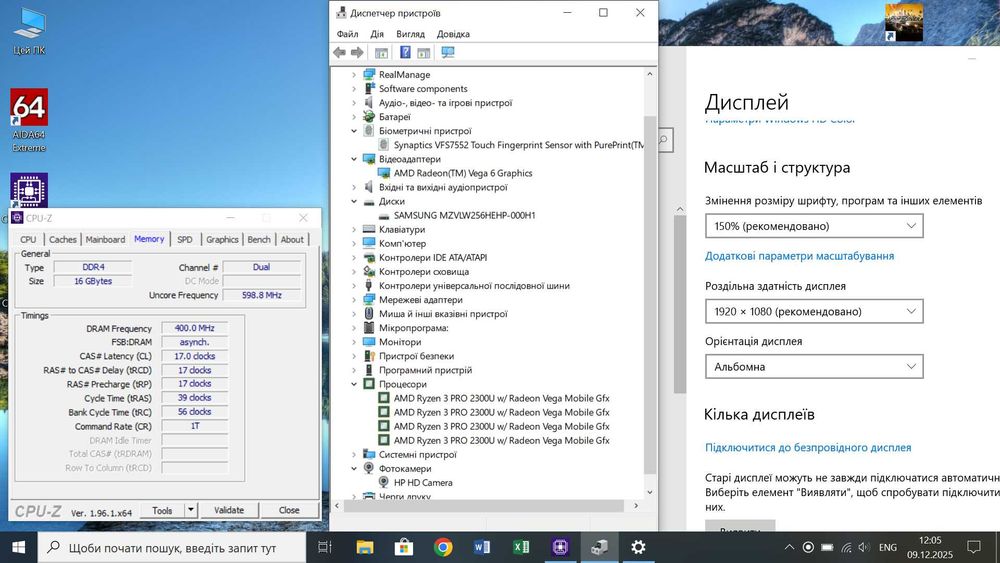Click the Tools button in CPU-Z
The image size is (1000, 563).
pos(162,510)
